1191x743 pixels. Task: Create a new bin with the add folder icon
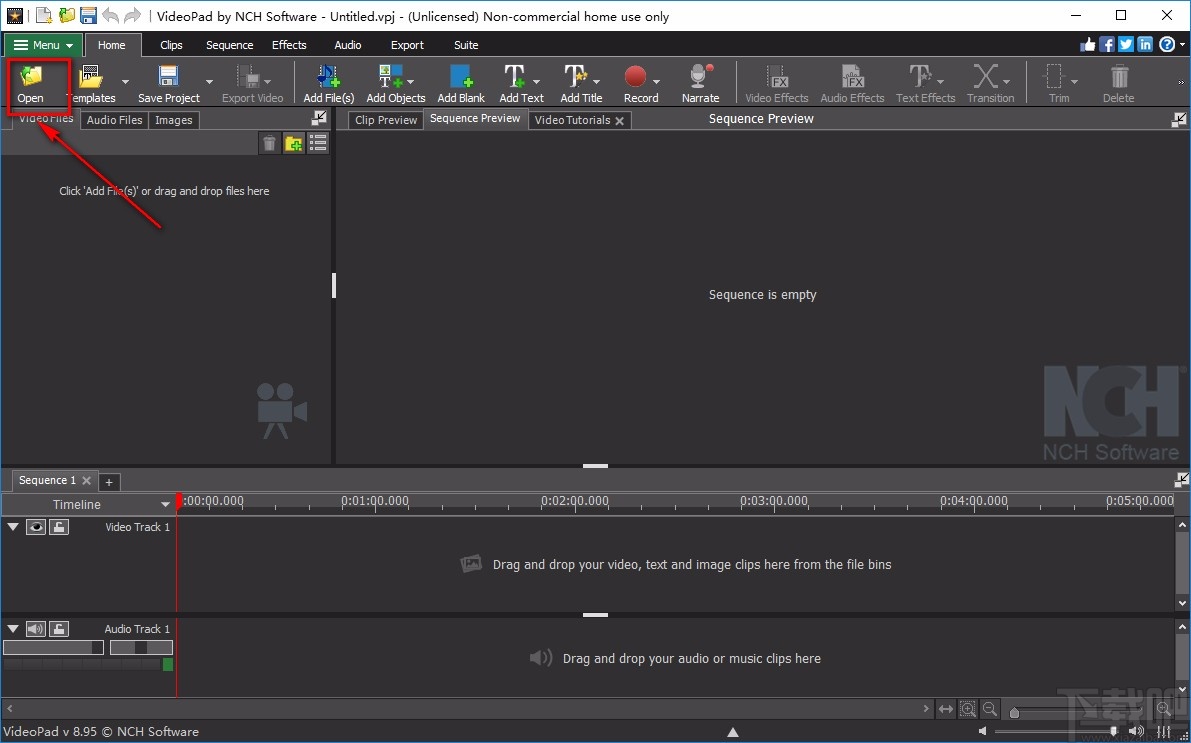pyautogui.click(x=293, y=143)
